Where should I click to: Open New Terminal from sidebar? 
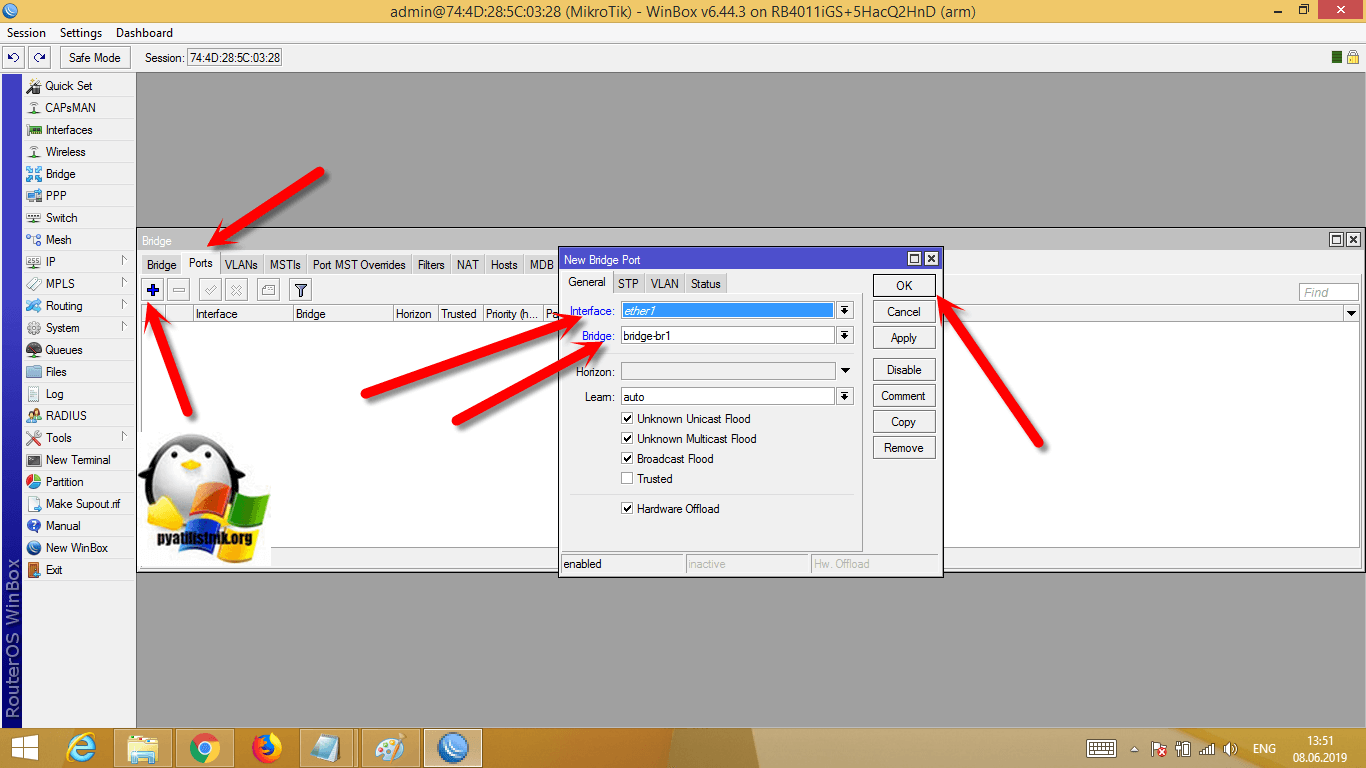(x=78, y=460)
